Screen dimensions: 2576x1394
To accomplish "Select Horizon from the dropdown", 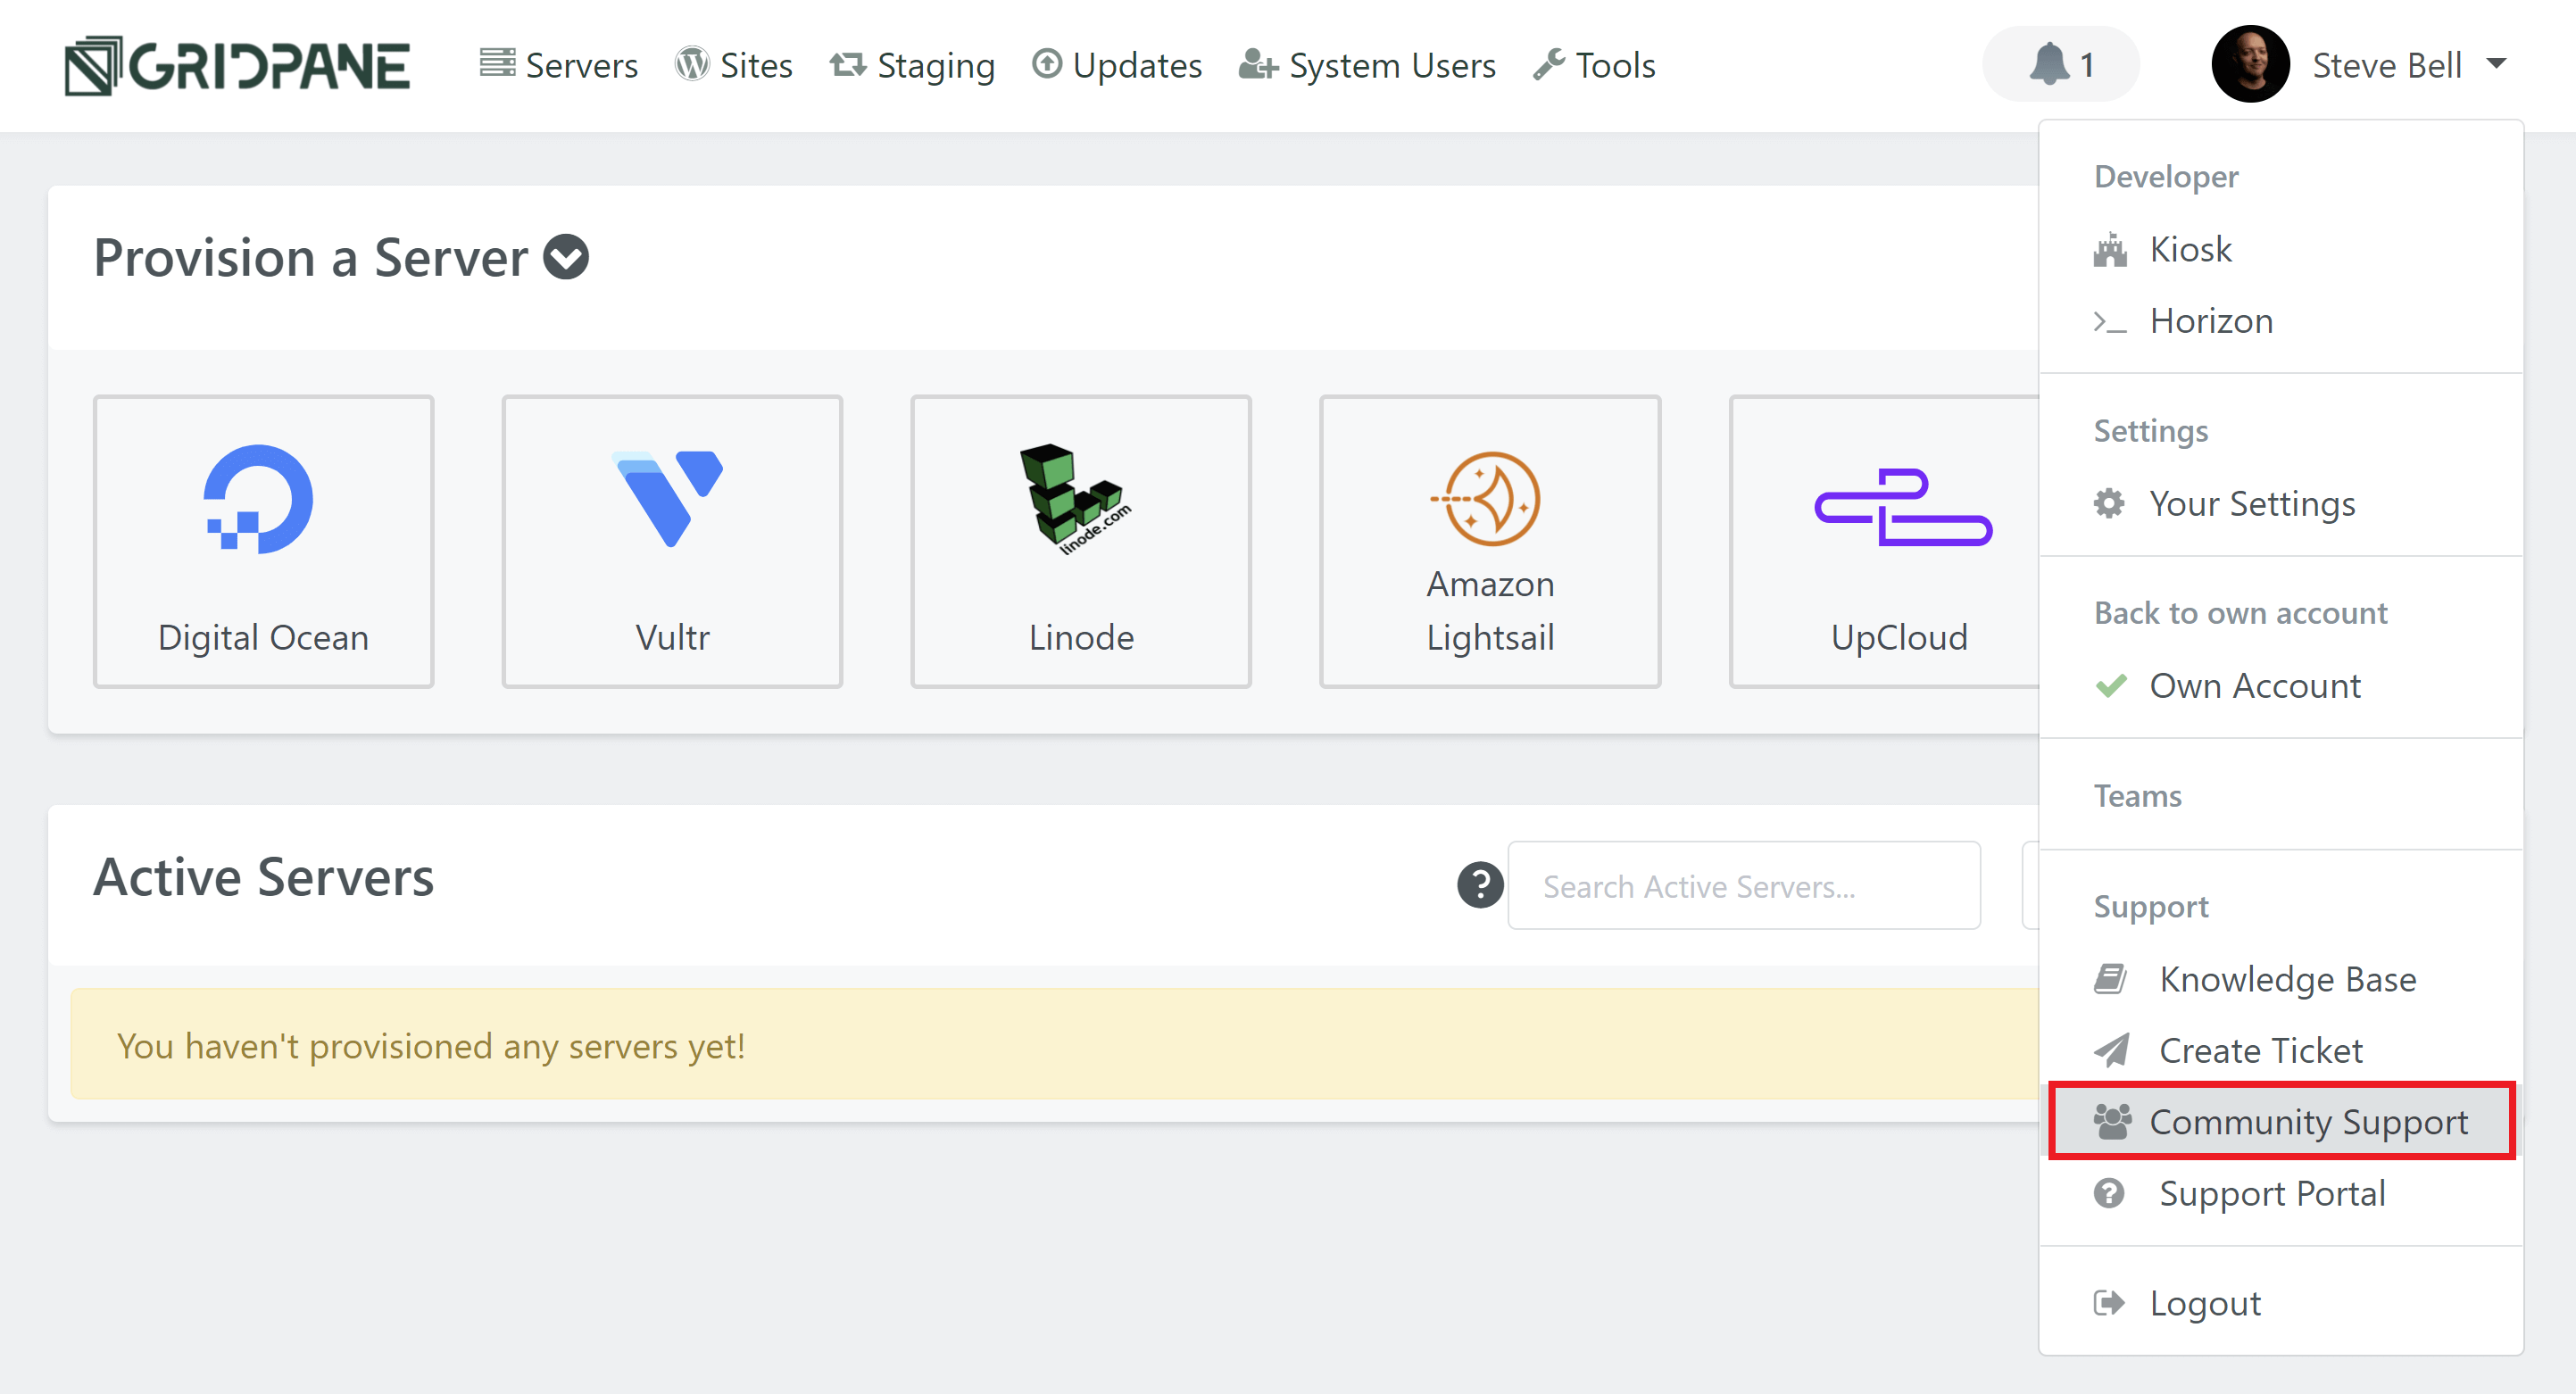I will [x=2280, y=321].
